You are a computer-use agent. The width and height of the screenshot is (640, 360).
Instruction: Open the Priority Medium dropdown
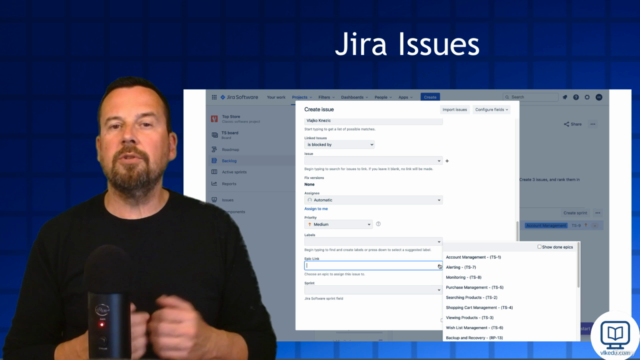click(338, 224)
